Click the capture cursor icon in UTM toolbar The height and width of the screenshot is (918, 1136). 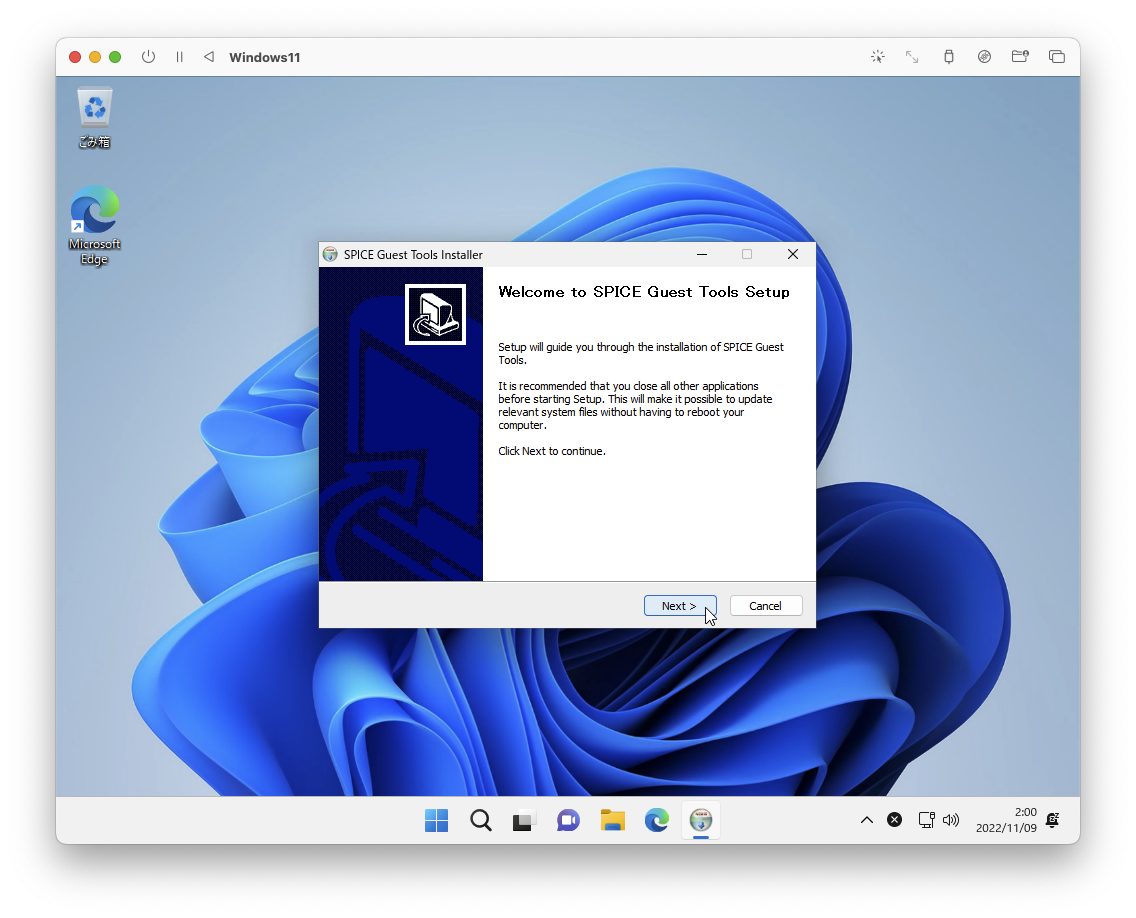tap(877, 57)
